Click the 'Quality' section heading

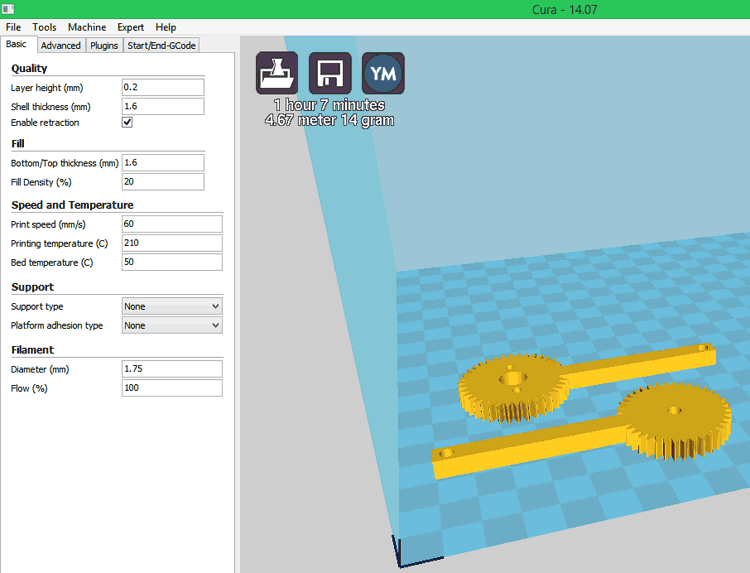[29, 68]
